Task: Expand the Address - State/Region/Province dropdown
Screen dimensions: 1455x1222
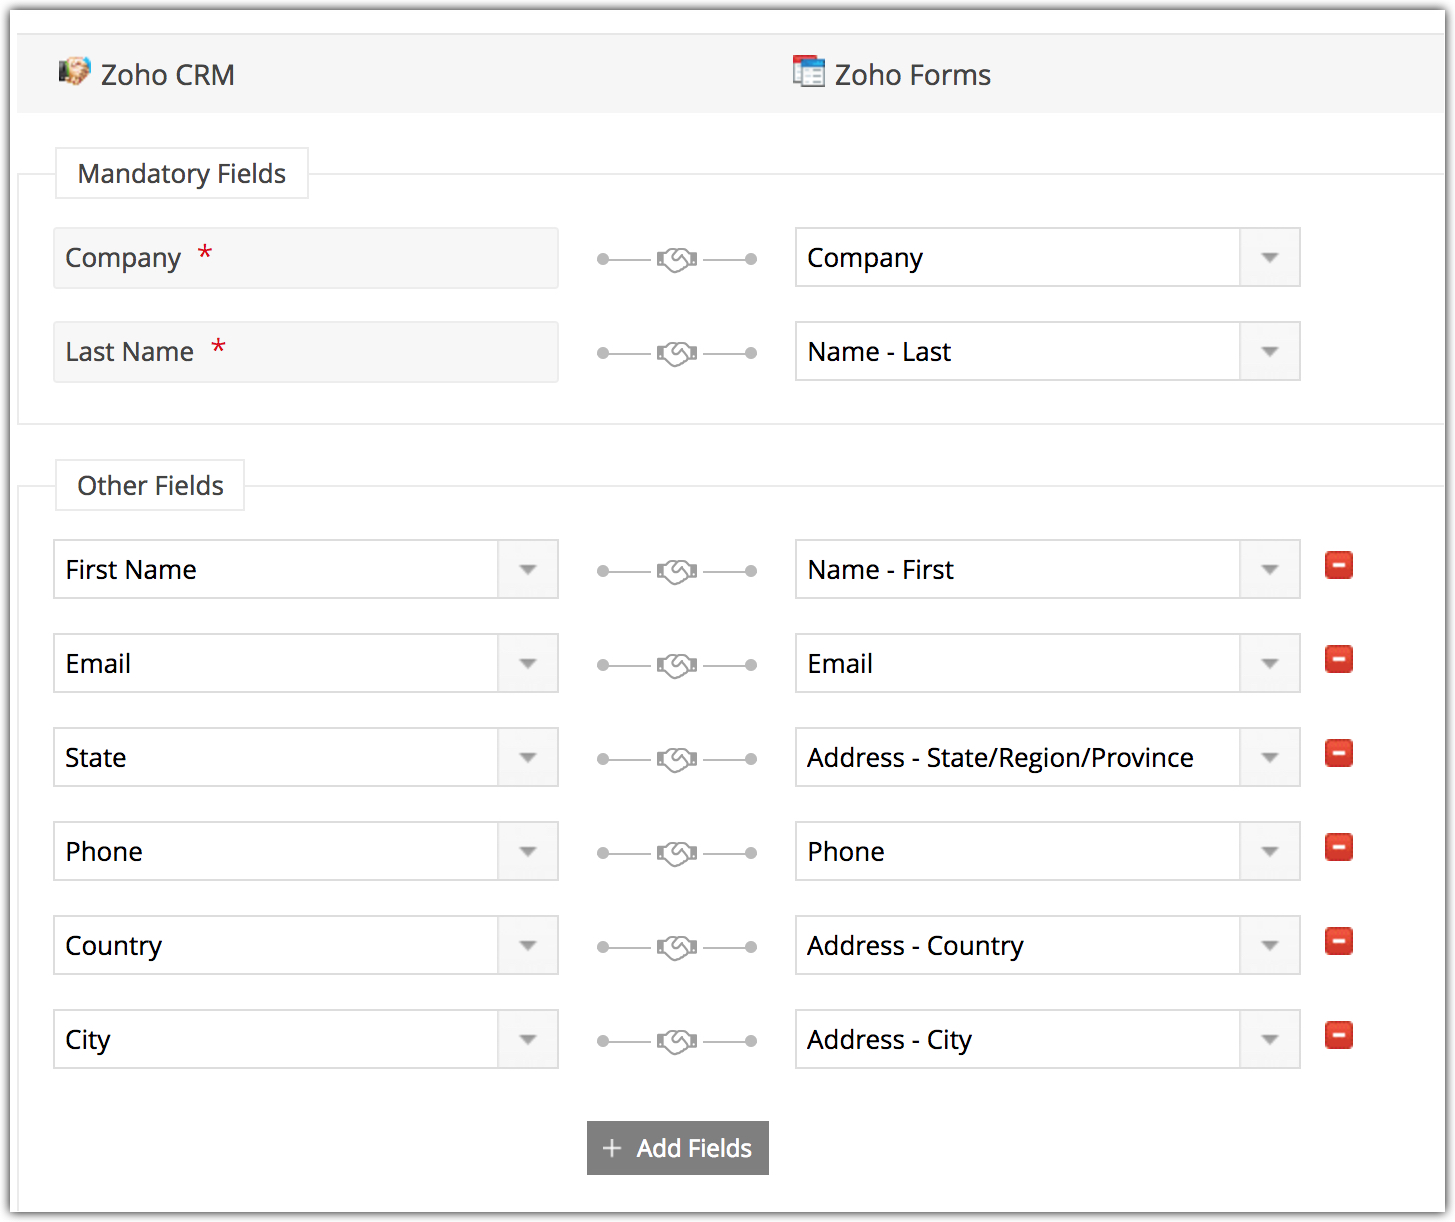Action: tap(1269, 758)
